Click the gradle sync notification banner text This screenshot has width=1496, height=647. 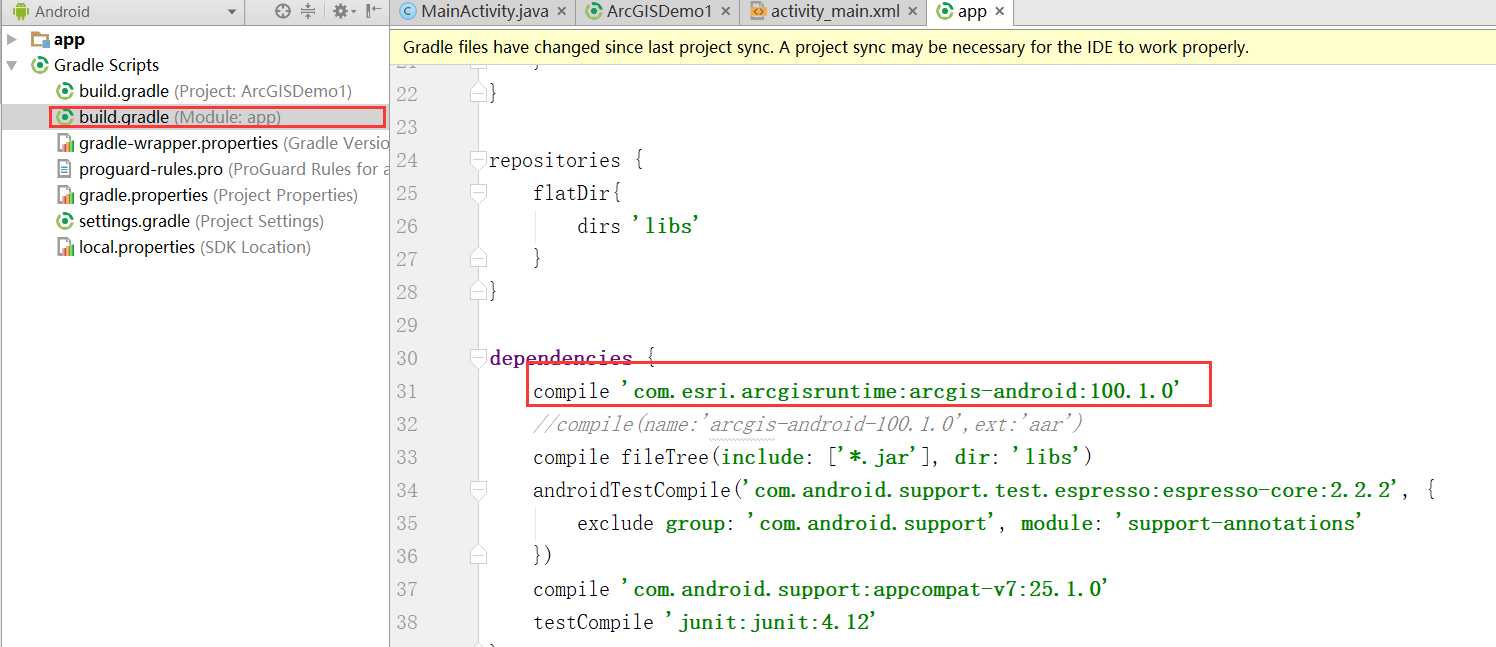point(826,47)
